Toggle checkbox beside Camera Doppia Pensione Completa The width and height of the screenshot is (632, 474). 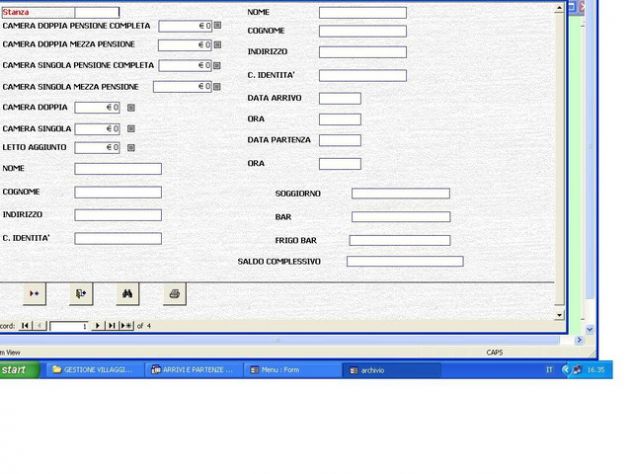(x=217, y=25)
